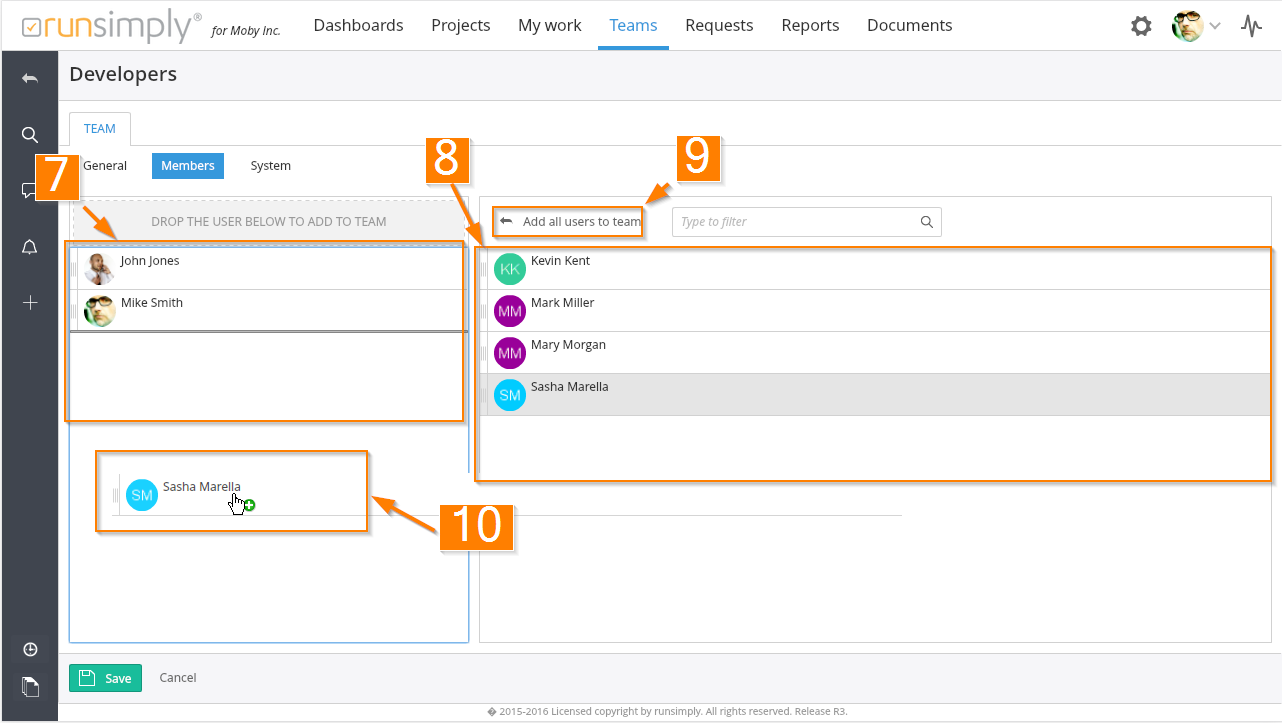This screenshot has height=723, width=1282.
Task: Click the Save button
Action: point(106,678)
